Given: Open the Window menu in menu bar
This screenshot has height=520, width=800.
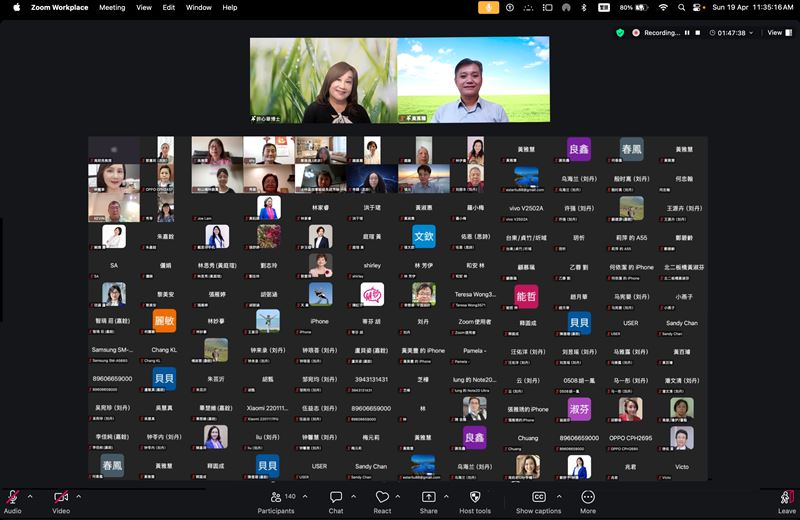Looking at the screenshot, I should (198, 7).
